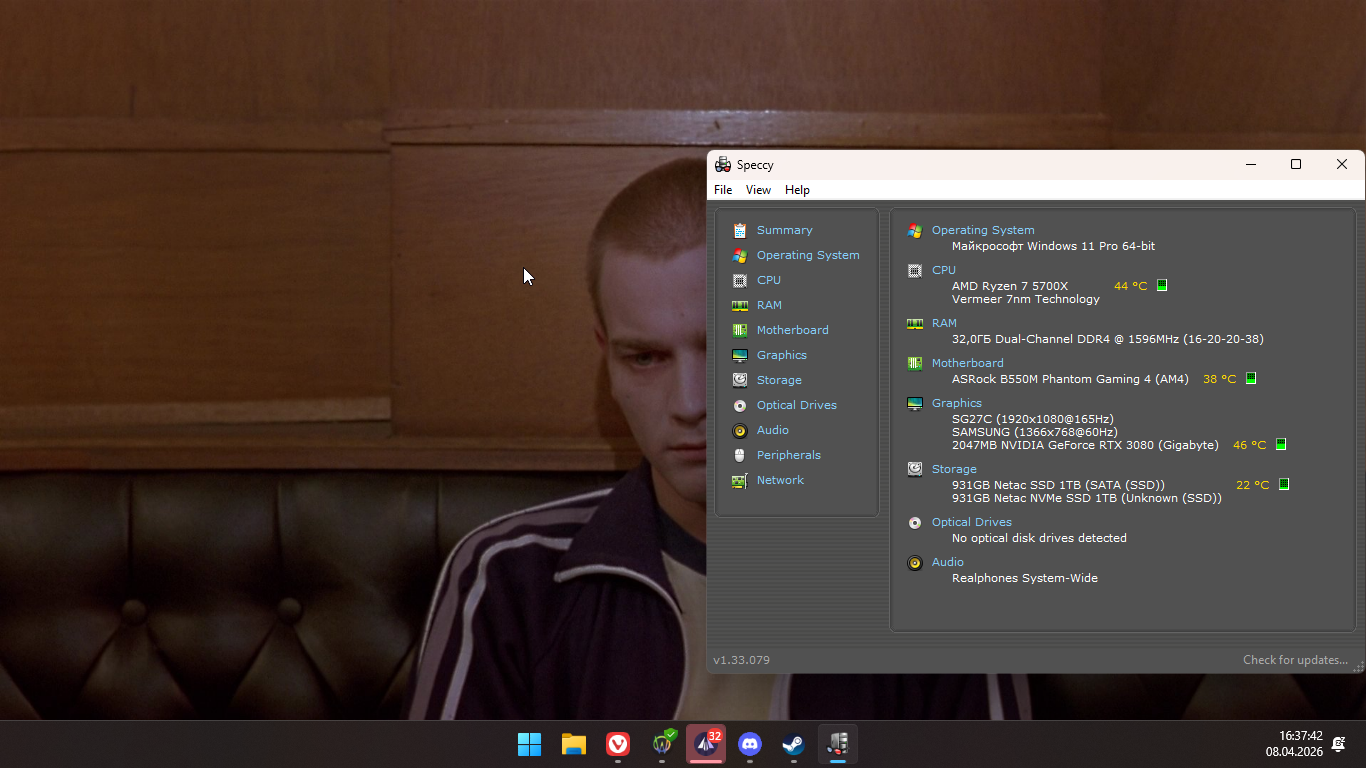Select the Peripherals mouse icon

coord(739,456)
